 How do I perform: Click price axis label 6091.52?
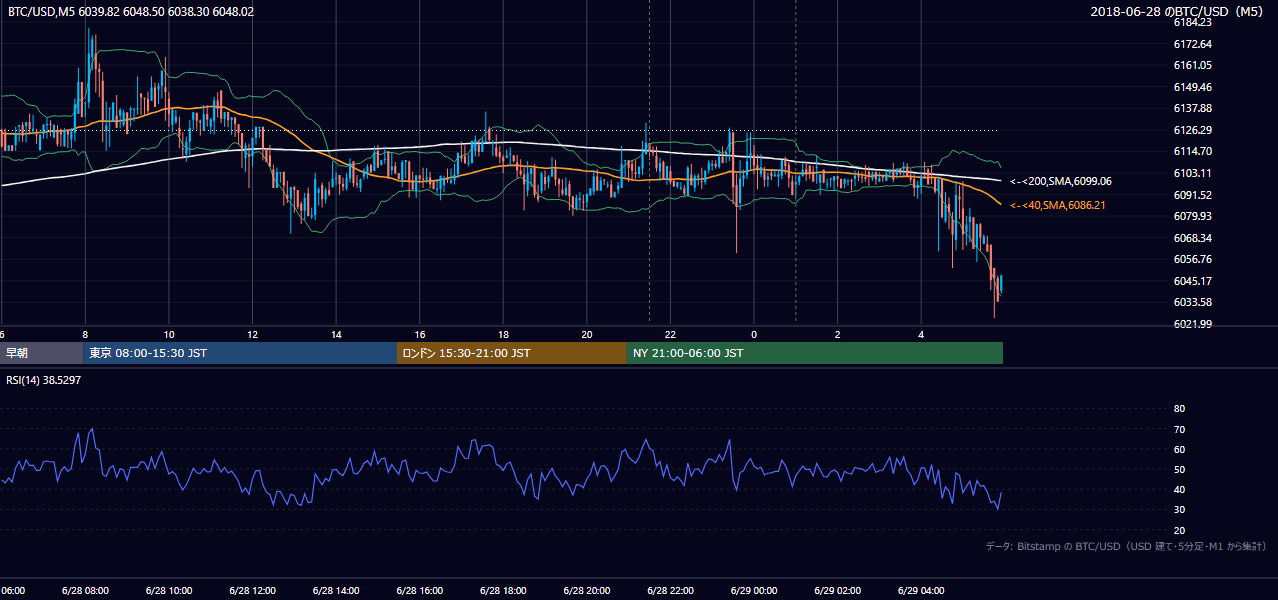(x=1192, y=195)
